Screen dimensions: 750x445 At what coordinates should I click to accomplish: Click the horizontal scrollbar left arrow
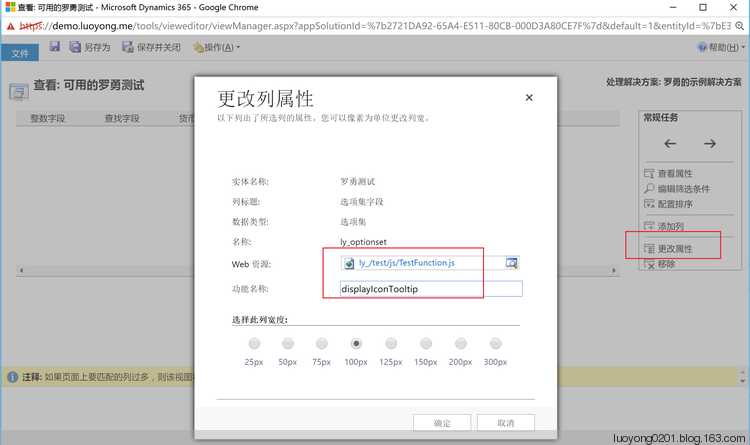[21, 270]
